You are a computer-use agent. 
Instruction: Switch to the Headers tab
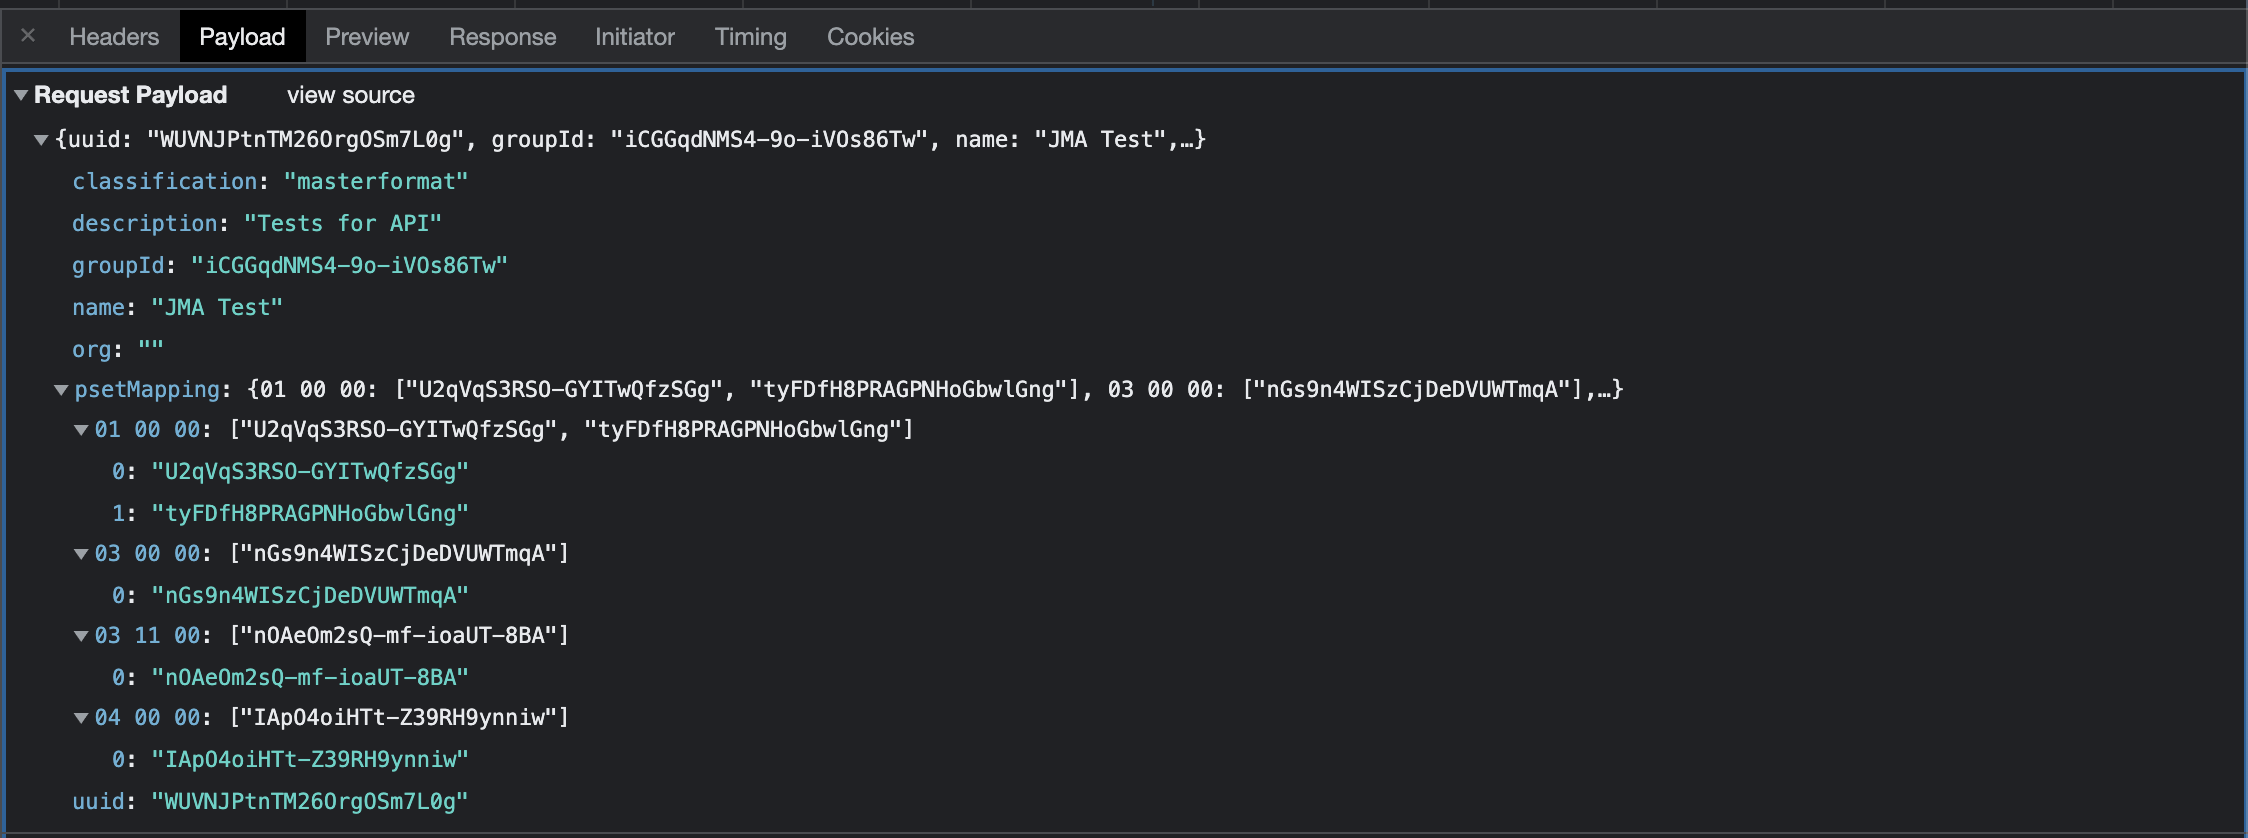tap(114, 37)
